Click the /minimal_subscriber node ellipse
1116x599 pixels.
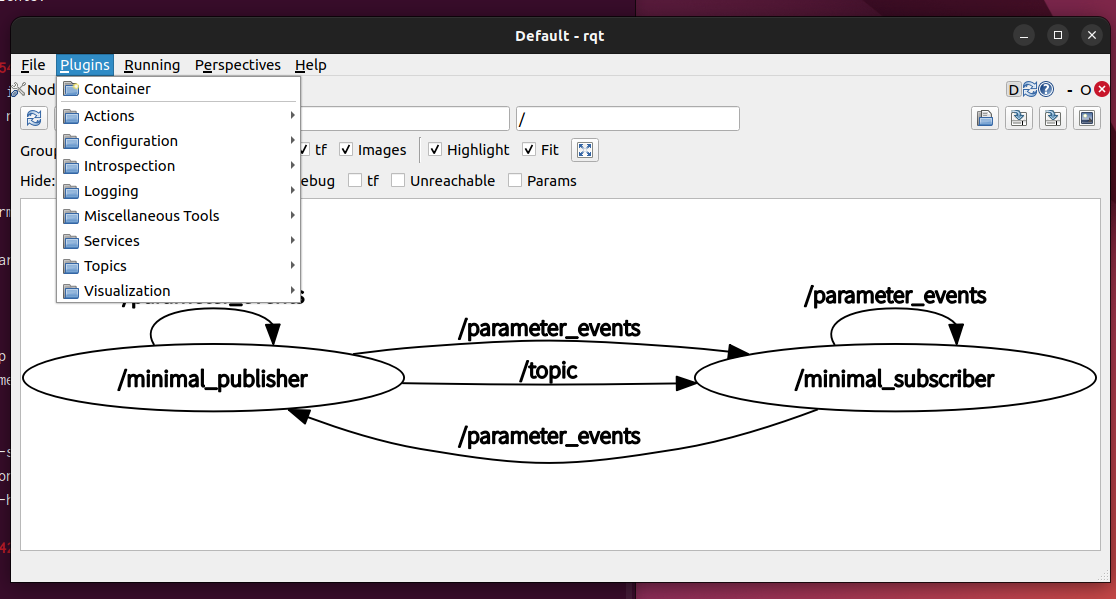coord(894,379)
